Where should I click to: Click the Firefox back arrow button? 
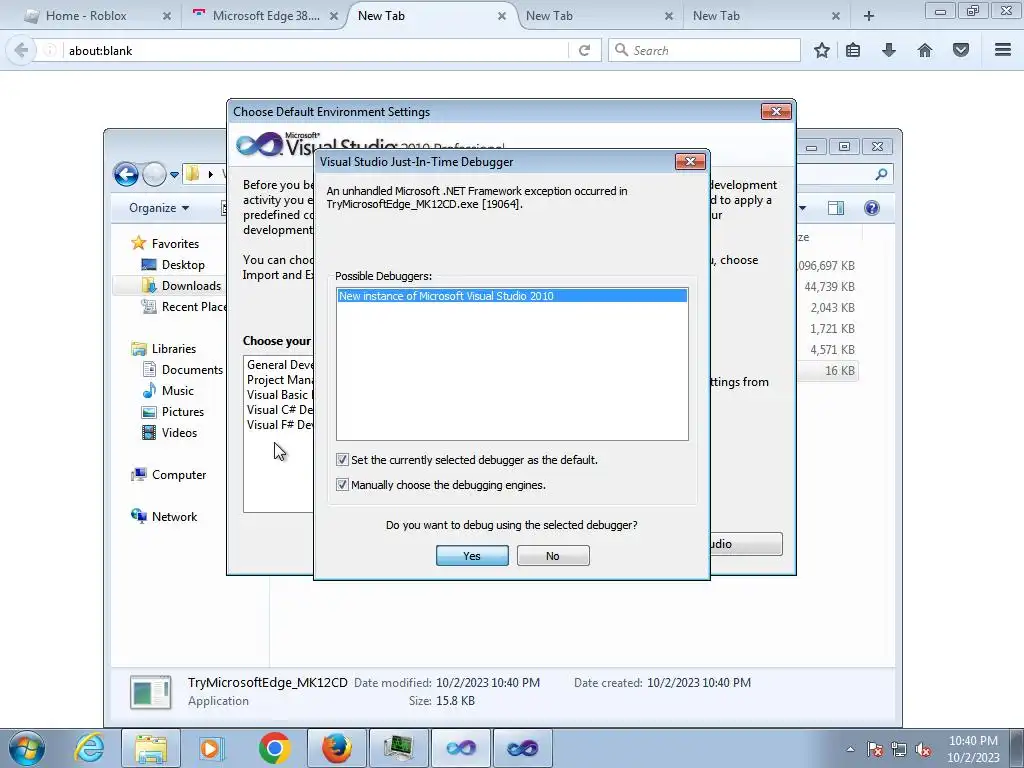tap(21, 50)
